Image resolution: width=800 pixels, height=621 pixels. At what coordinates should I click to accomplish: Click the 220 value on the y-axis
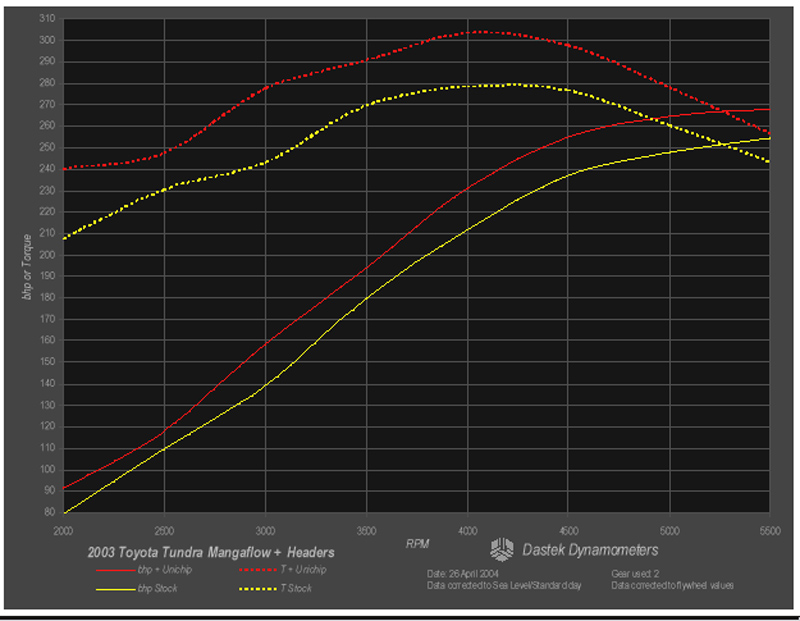(47, 212)
